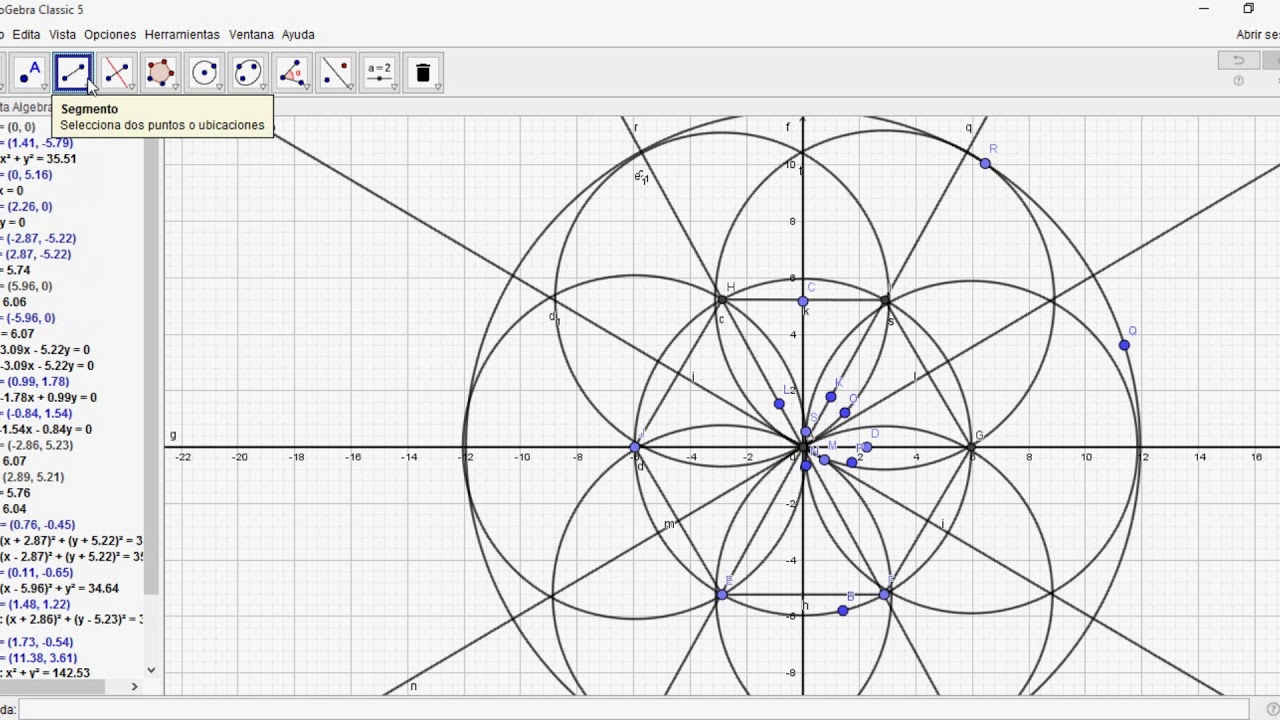The height and width of the screenshot is (720, 1280).
Task: Select the Slider a=2 tool
Action: 380,72
